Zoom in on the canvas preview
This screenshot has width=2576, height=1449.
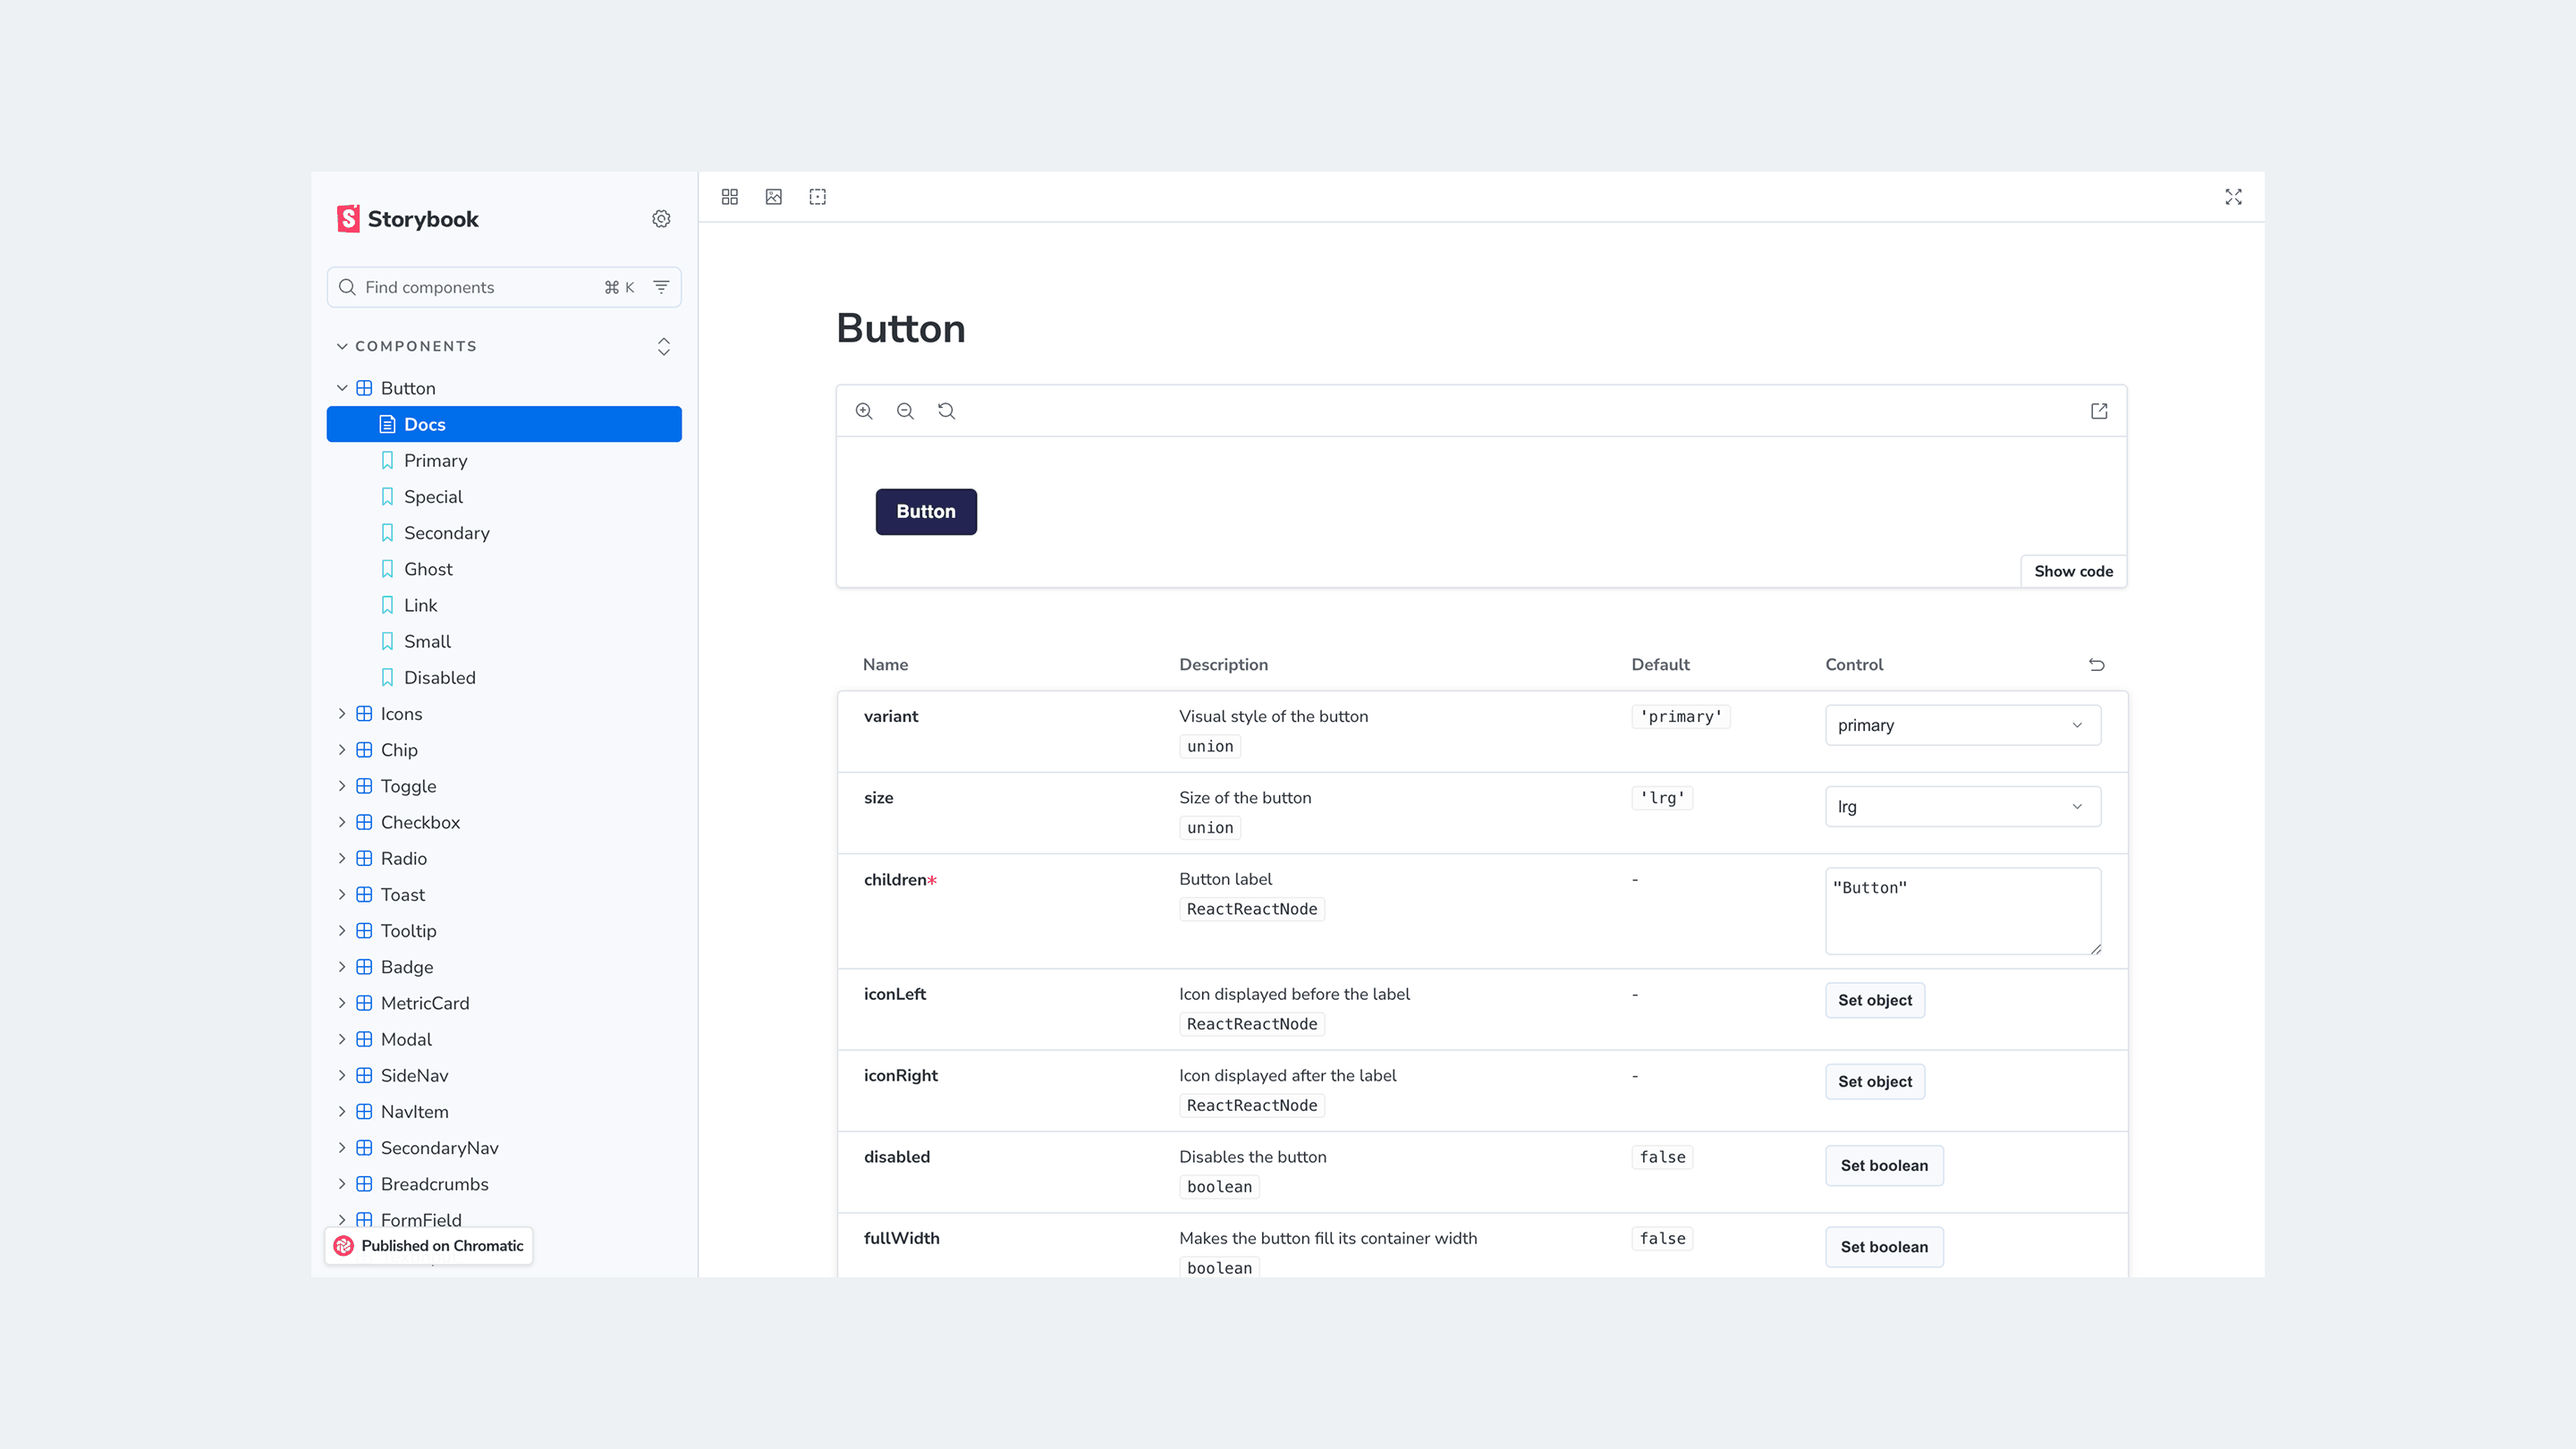coord(864,411)
